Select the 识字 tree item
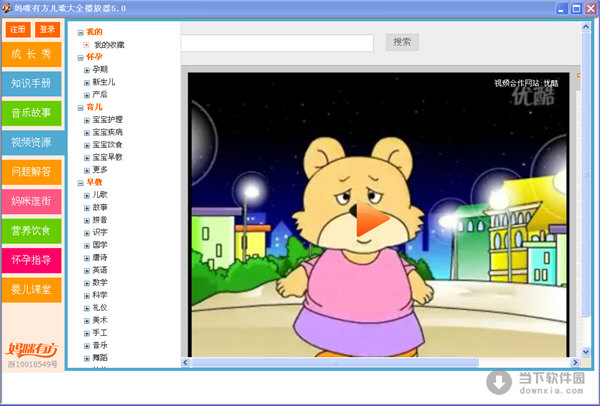600x406 pixels. click(100, 232)
